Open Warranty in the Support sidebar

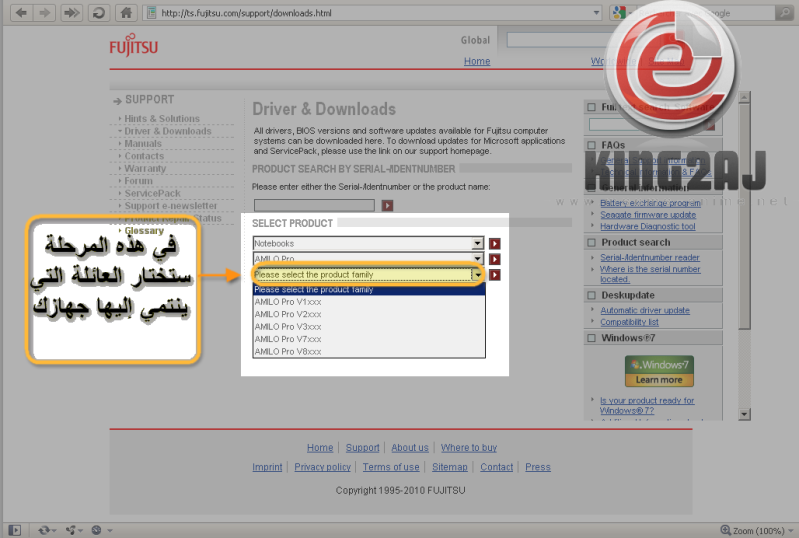coord(145,169)
